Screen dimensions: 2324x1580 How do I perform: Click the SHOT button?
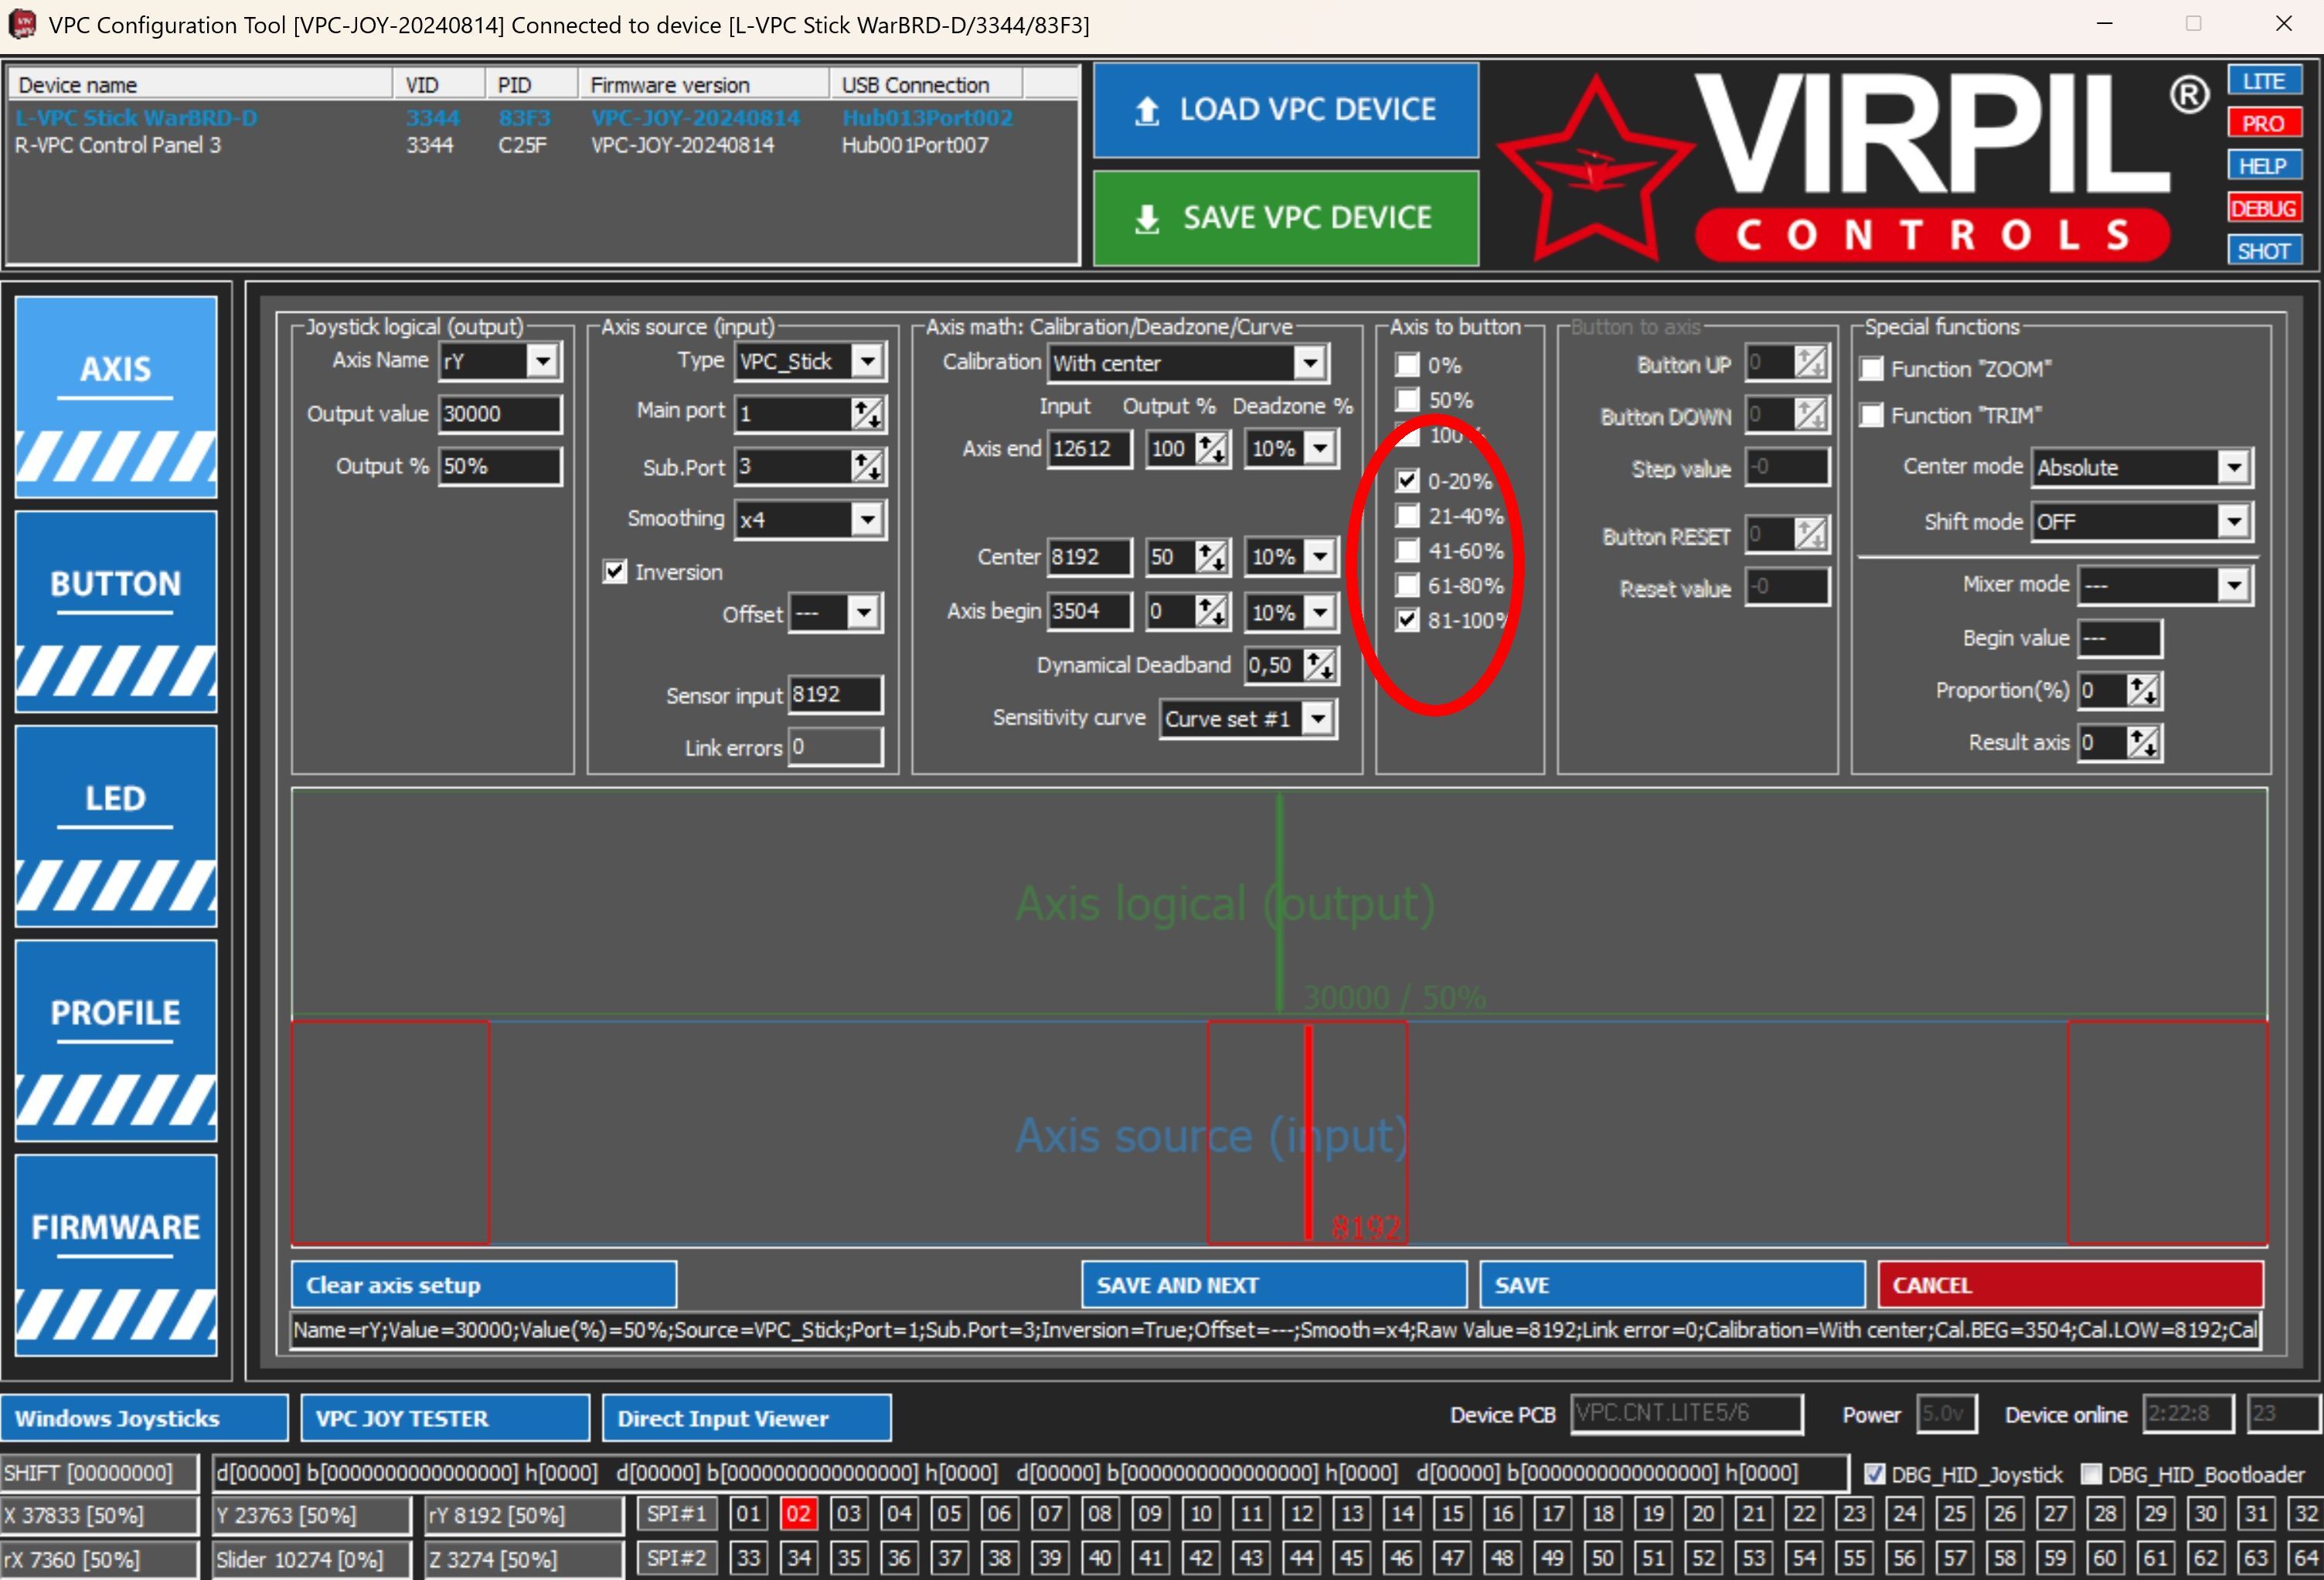click(2264, 250)
